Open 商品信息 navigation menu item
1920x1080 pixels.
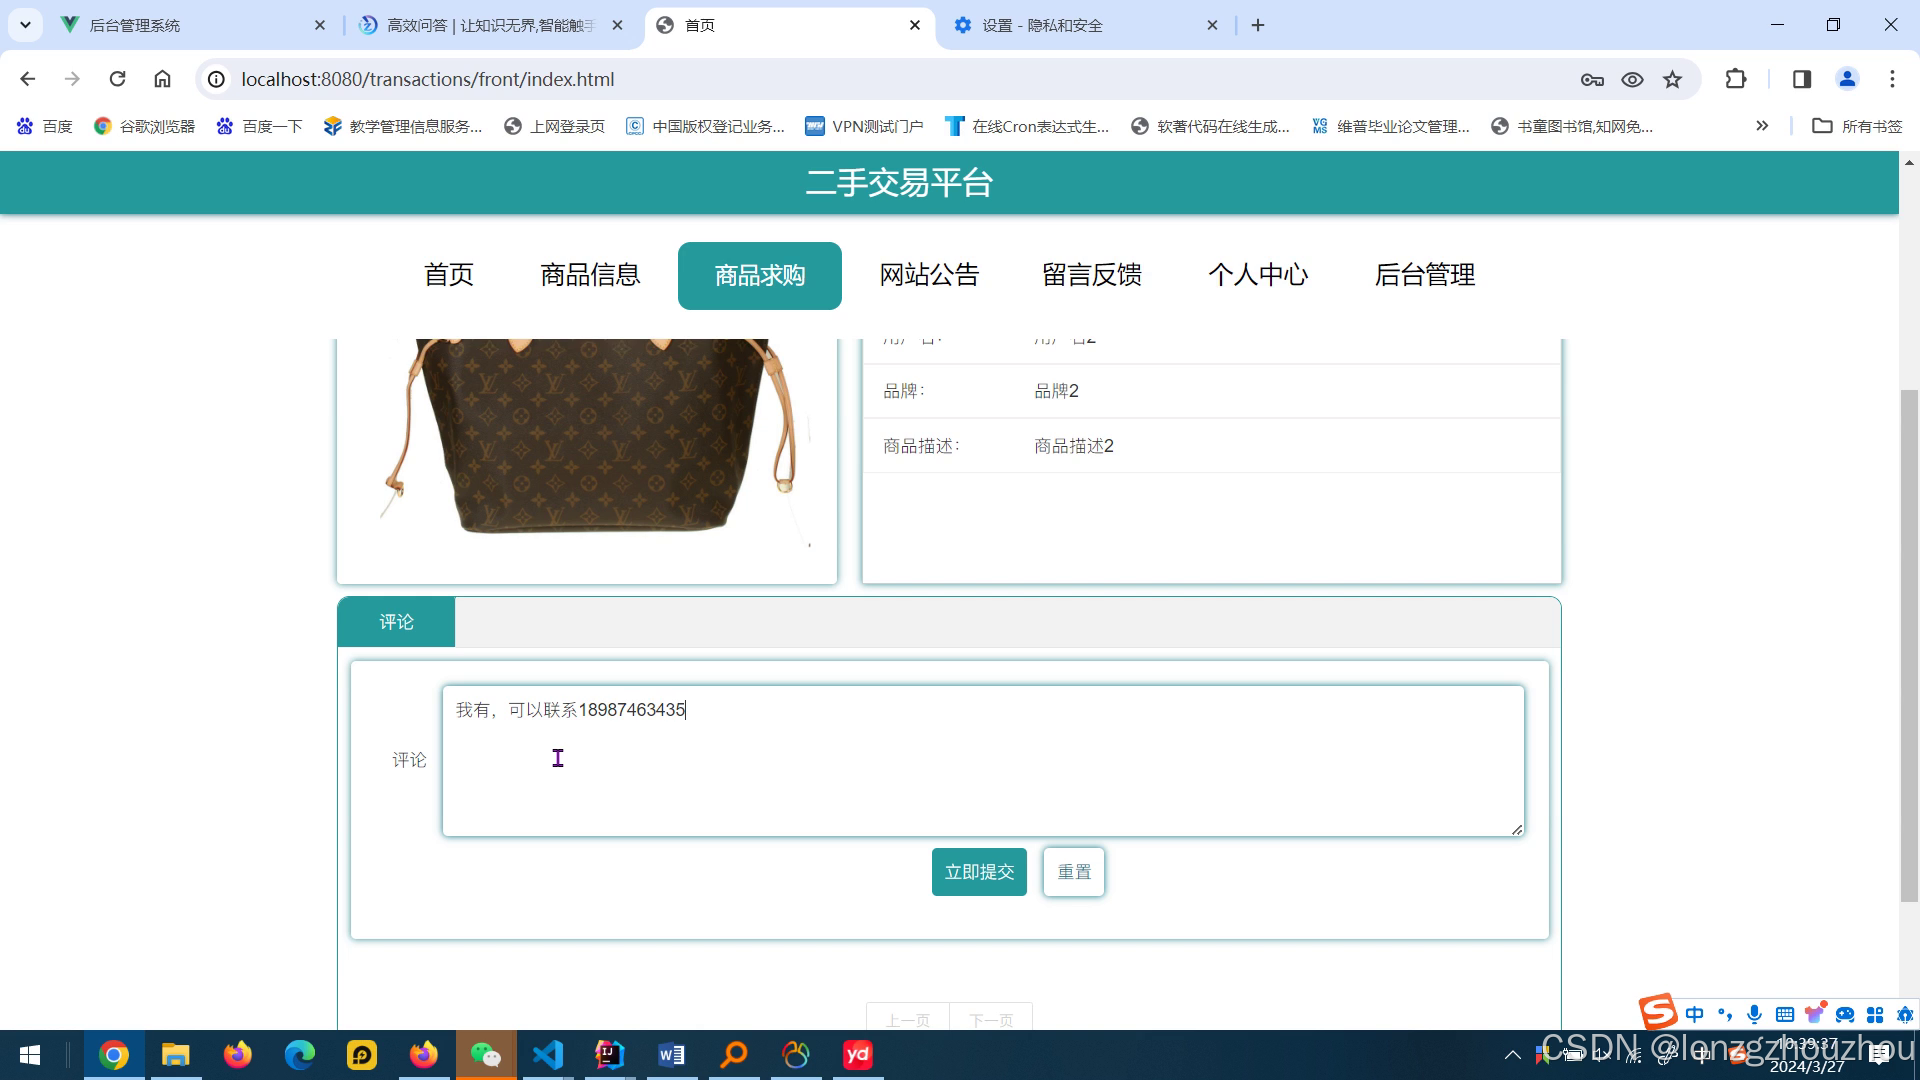click(x=590, y=275)
